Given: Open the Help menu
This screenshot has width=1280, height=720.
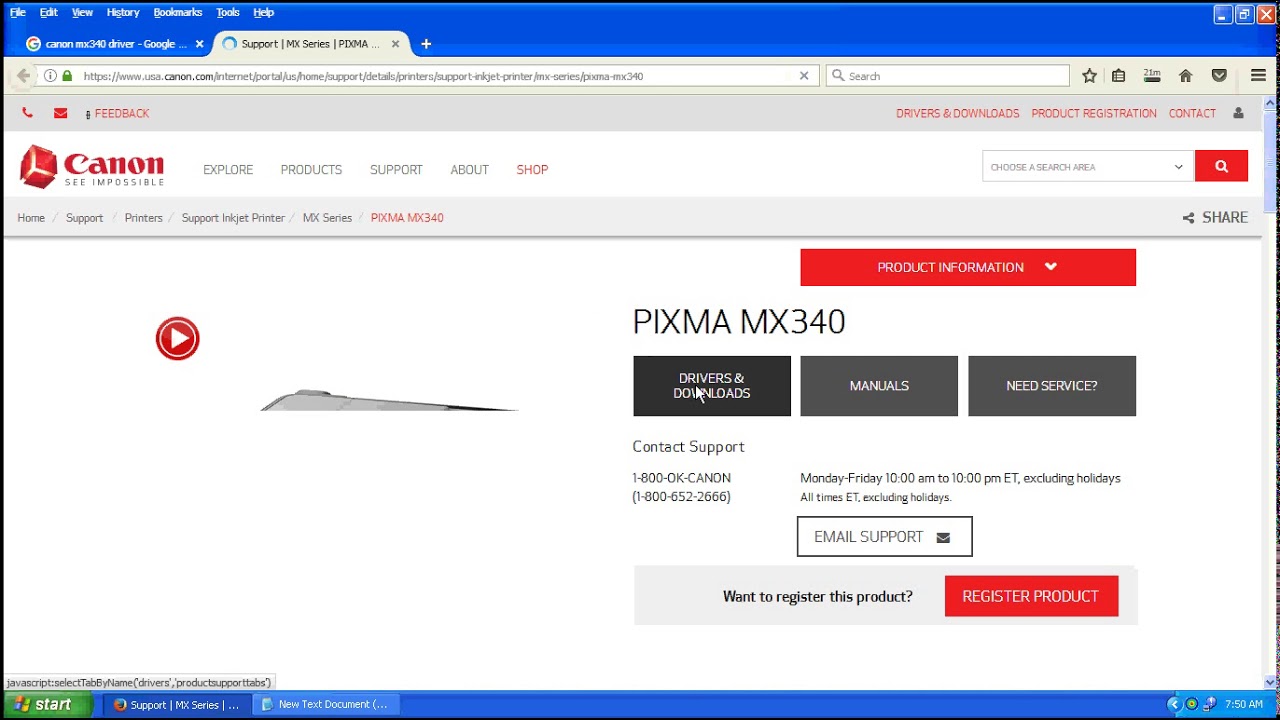Looking at the screenshot, I should pos(263,12).
